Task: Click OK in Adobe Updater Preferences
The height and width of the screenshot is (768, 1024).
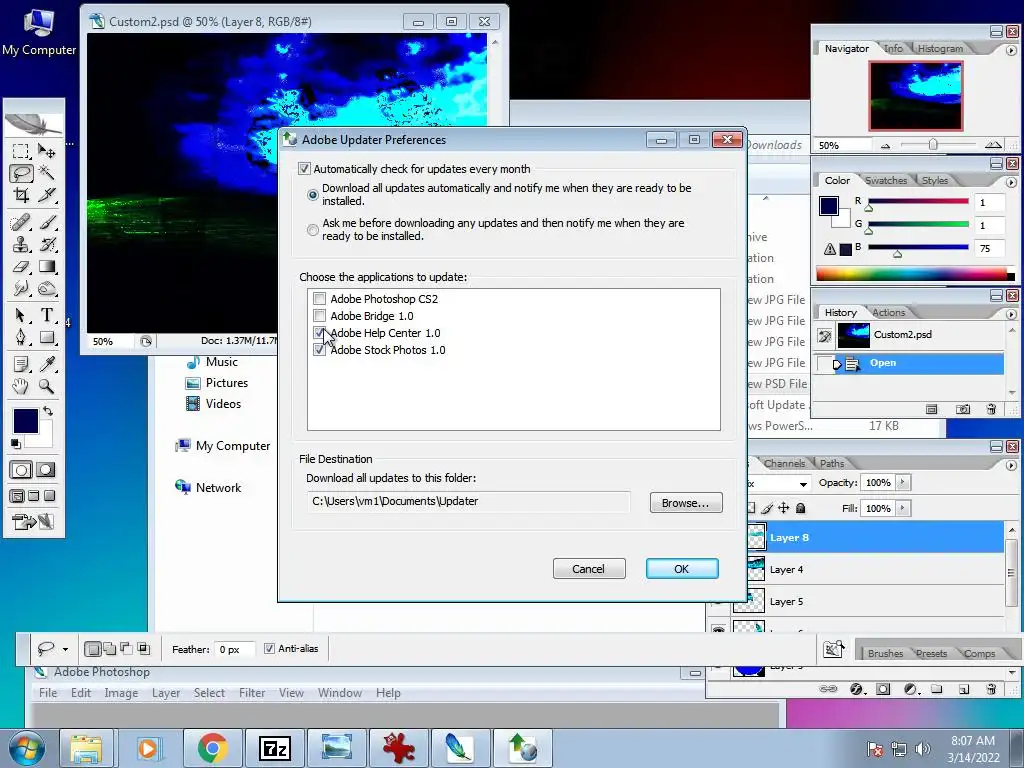Action: pos(682,569)
